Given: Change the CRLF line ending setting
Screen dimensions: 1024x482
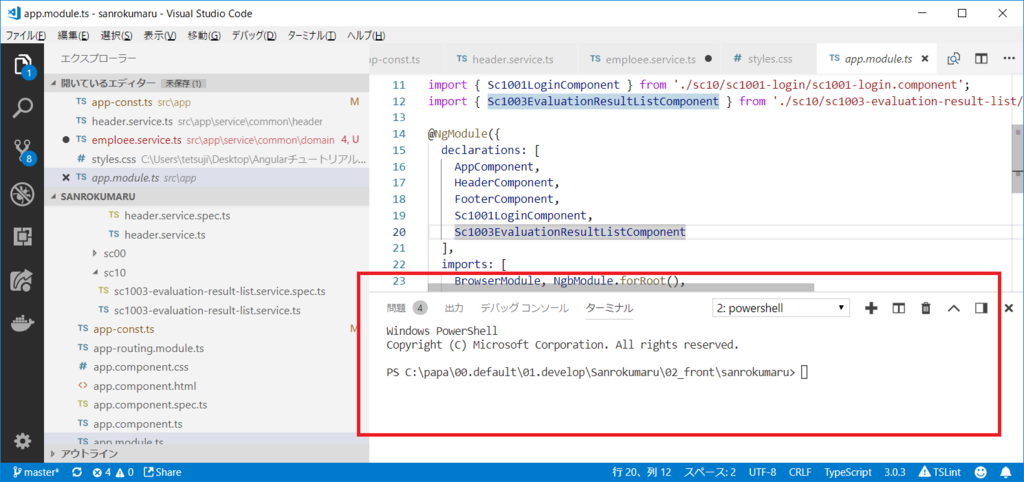Looking at the screenshot, I should [800, 472].
